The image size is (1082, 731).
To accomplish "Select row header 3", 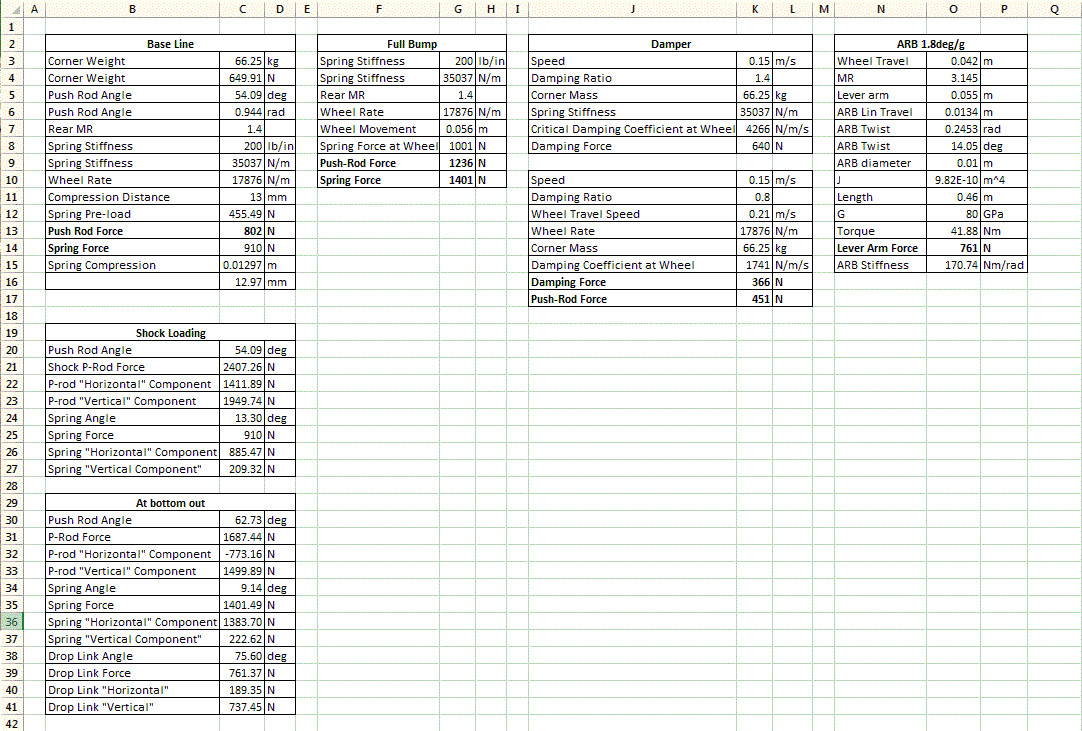I will coord(12,60).
